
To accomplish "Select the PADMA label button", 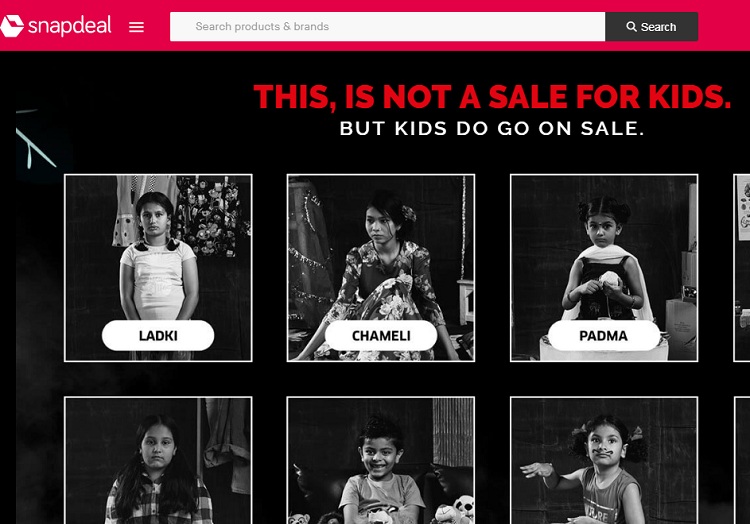I will 604,336.
